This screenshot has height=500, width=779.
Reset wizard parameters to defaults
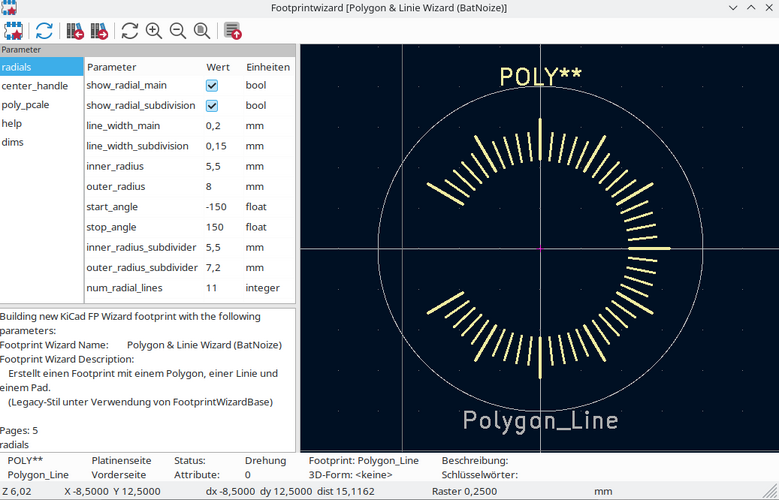click(44, 31)
